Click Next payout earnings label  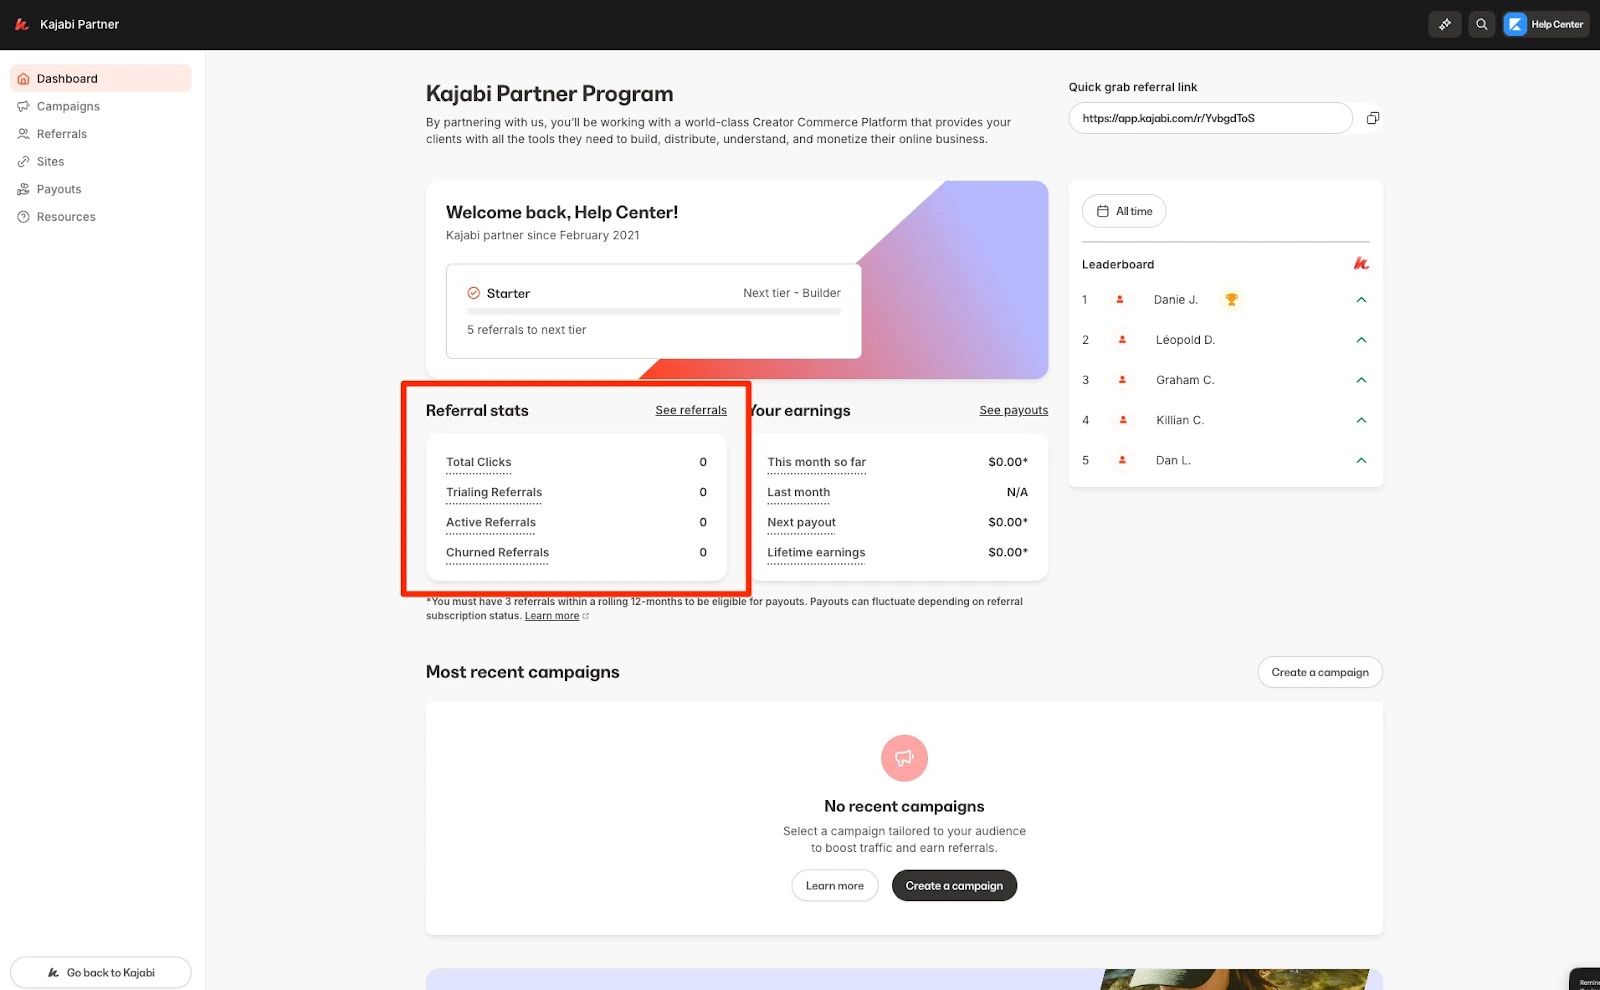[802, 522]
